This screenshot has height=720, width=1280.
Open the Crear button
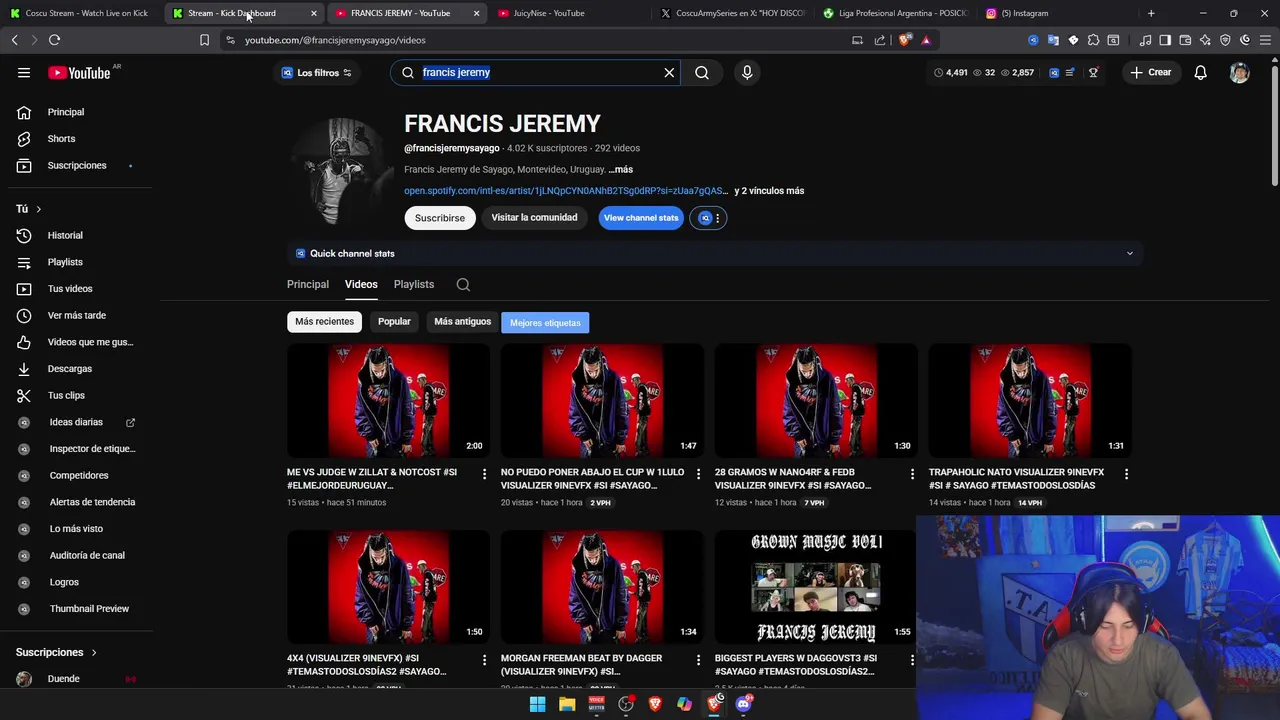[x=1150, y=72]
